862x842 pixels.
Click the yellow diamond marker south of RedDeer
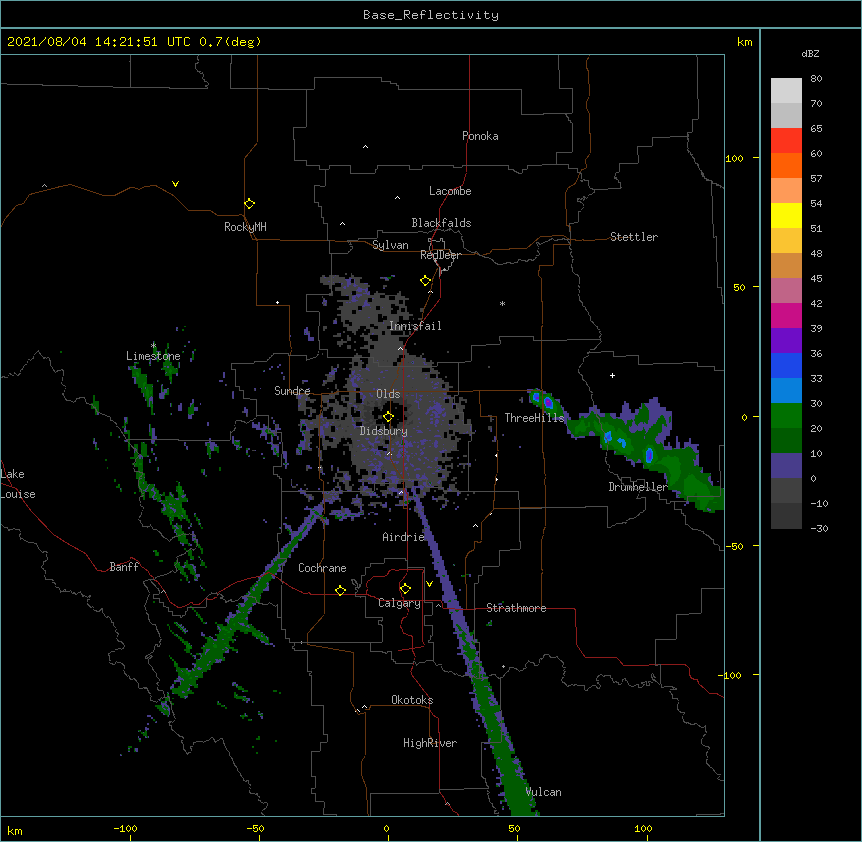[425, 281]
